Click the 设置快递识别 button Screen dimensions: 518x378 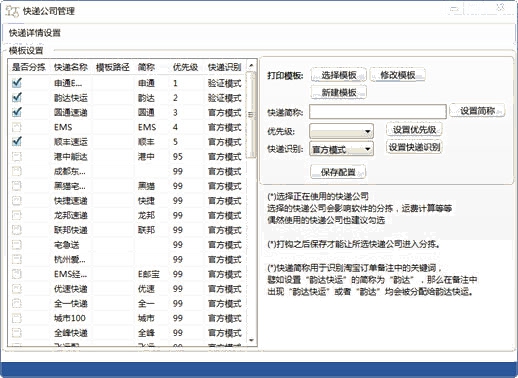(414, 147)
